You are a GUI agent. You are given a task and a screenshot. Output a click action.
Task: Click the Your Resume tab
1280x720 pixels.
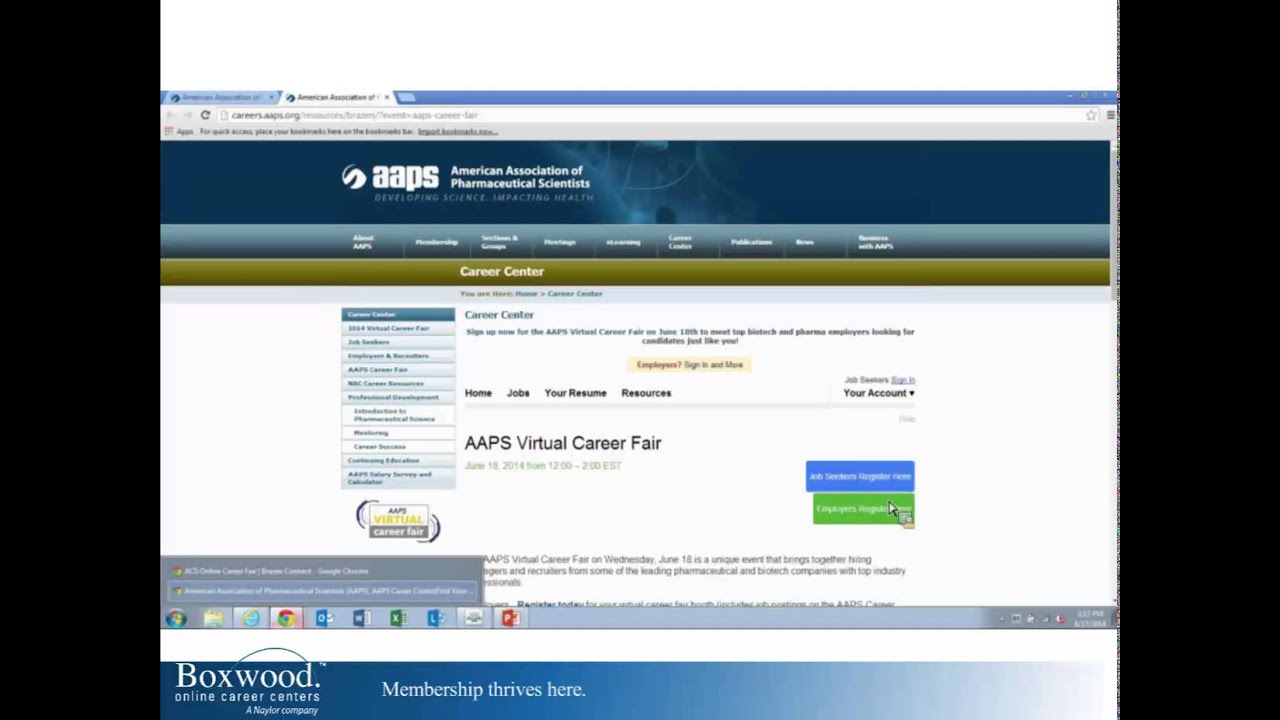575,393
